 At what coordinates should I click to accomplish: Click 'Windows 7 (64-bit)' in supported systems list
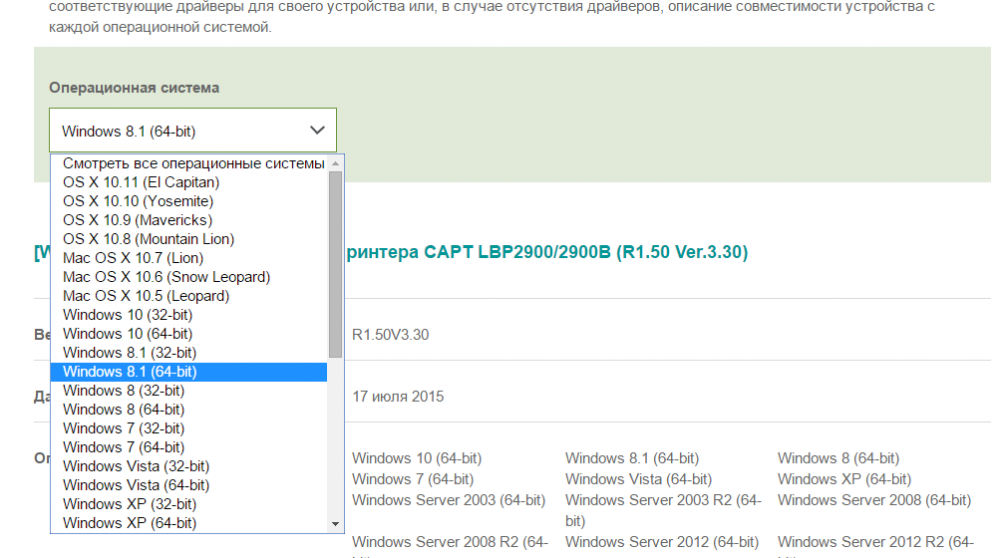(x=413, y=479)
